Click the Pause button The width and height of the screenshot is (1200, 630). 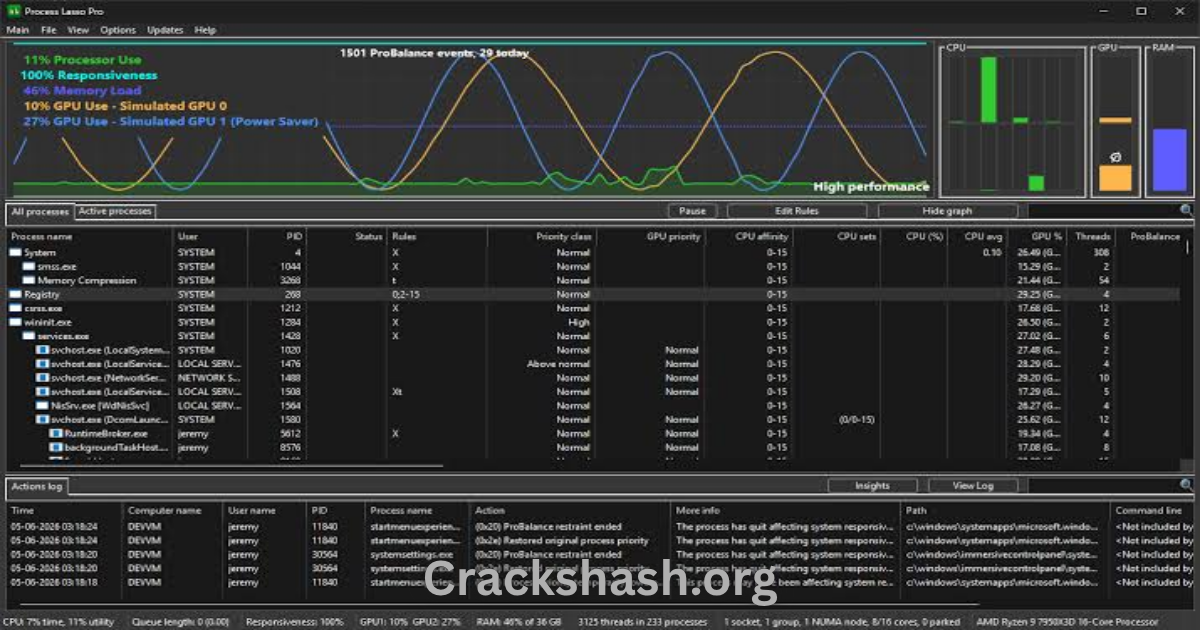click(x=692, y=211)
